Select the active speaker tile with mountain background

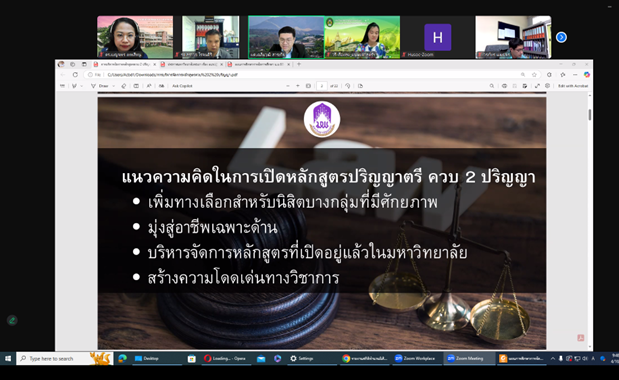[286, 37]
